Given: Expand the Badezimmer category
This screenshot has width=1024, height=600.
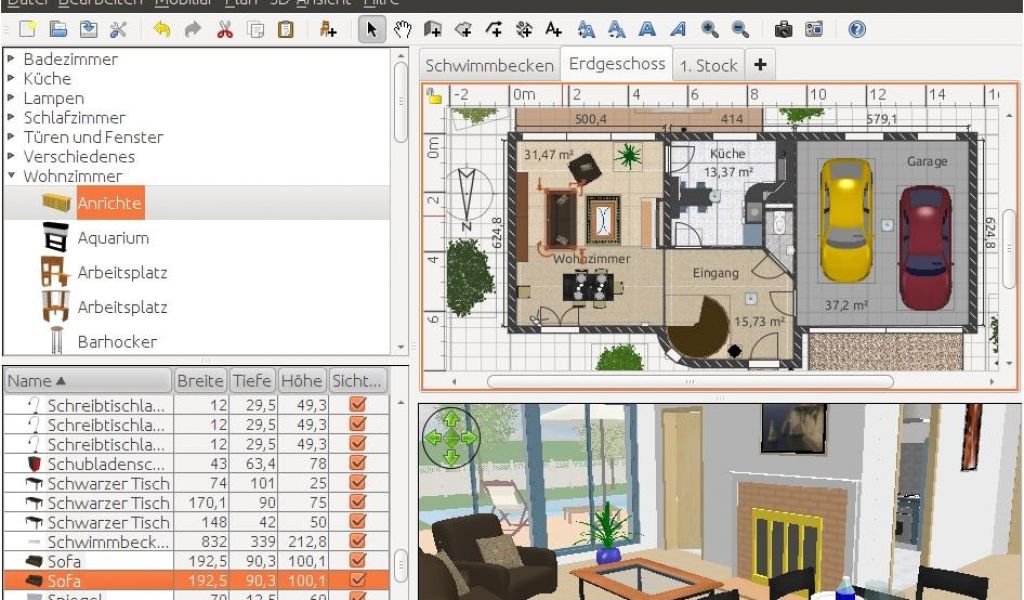Looking at the screenshot, I should pyautogui.click(x=11, y=59).
